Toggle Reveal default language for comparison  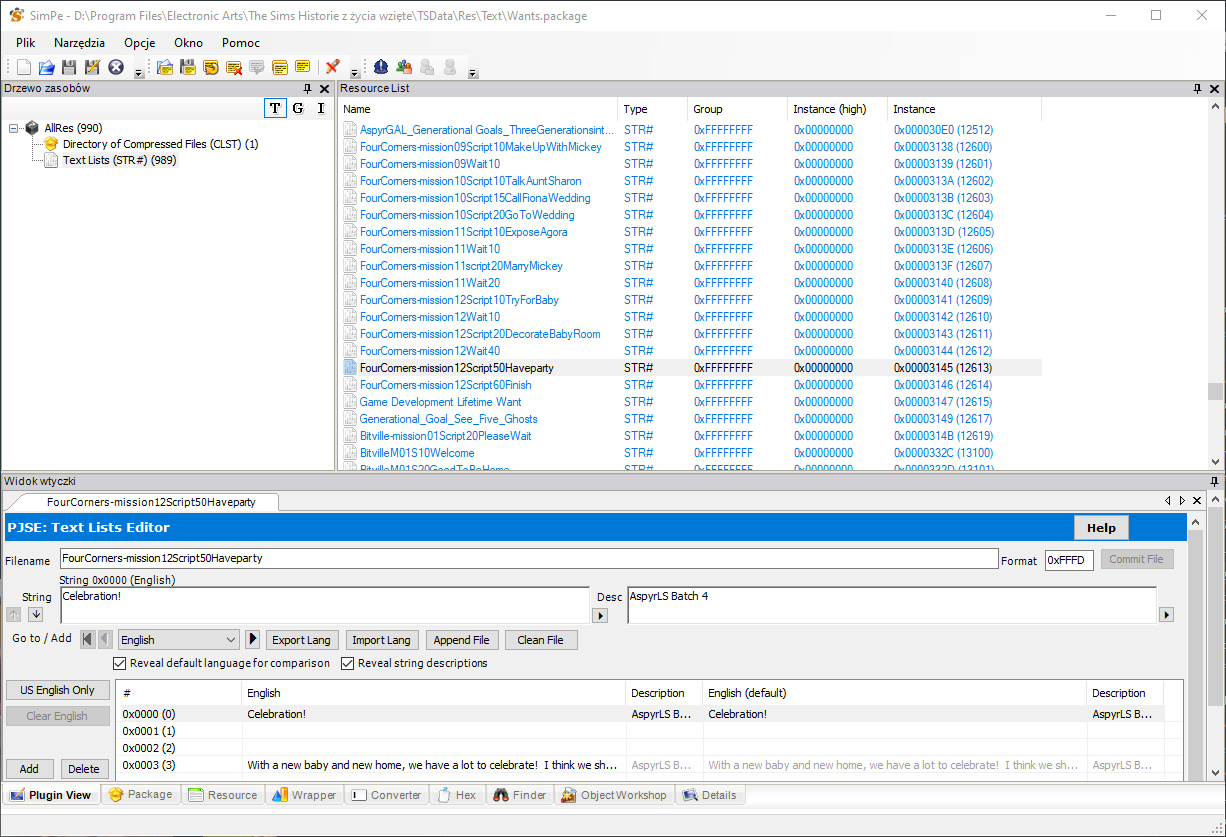pos(120,663)
